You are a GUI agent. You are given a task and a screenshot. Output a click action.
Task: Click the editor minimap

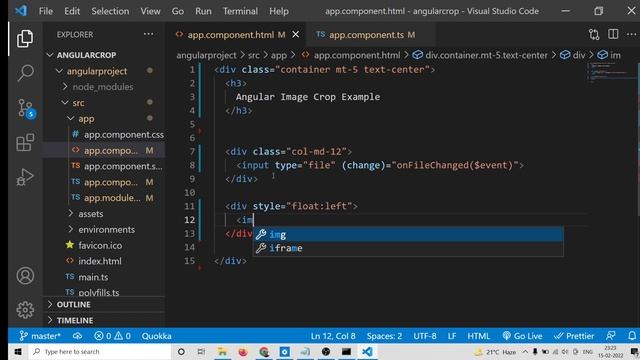(x=611, y=72)
